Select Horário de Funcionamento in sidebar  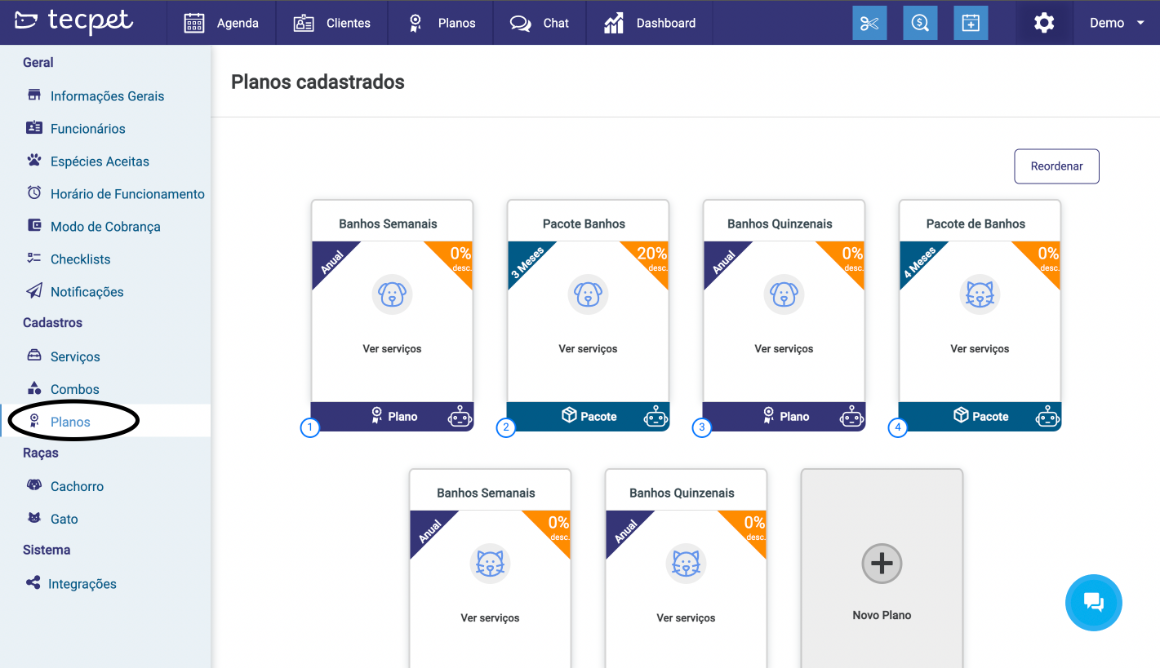127,194
